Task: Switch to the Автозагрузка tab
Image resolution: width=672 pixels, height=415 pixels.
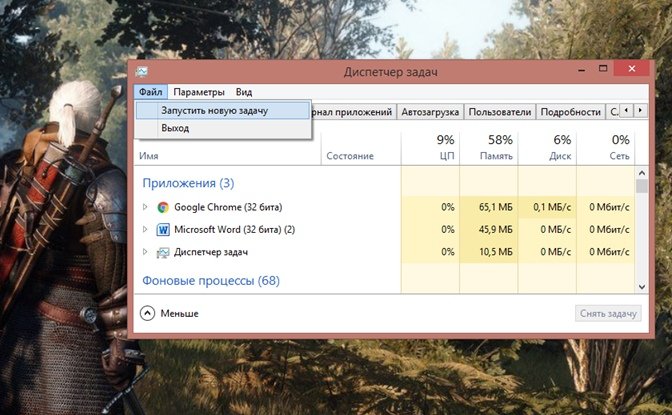Action: [x=430, y=112]
